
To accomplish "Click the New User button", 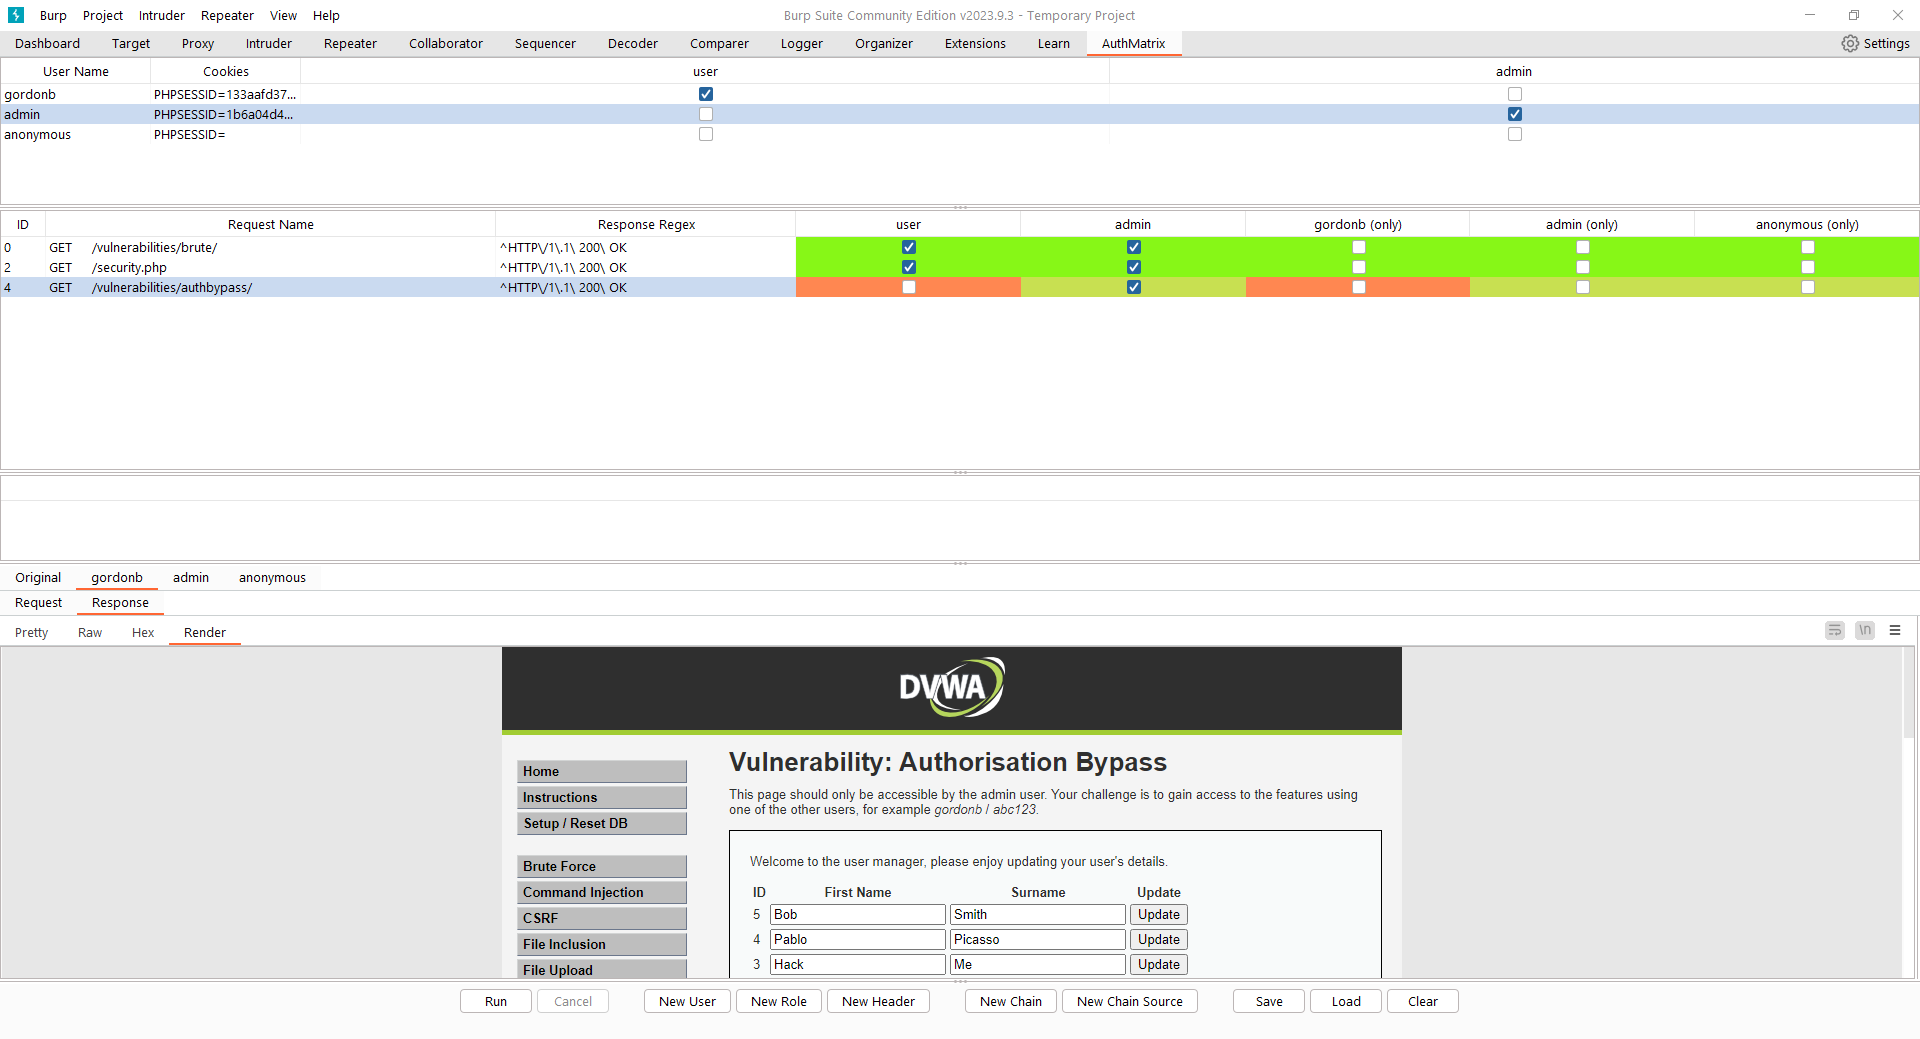I will tap(687, 1001).
